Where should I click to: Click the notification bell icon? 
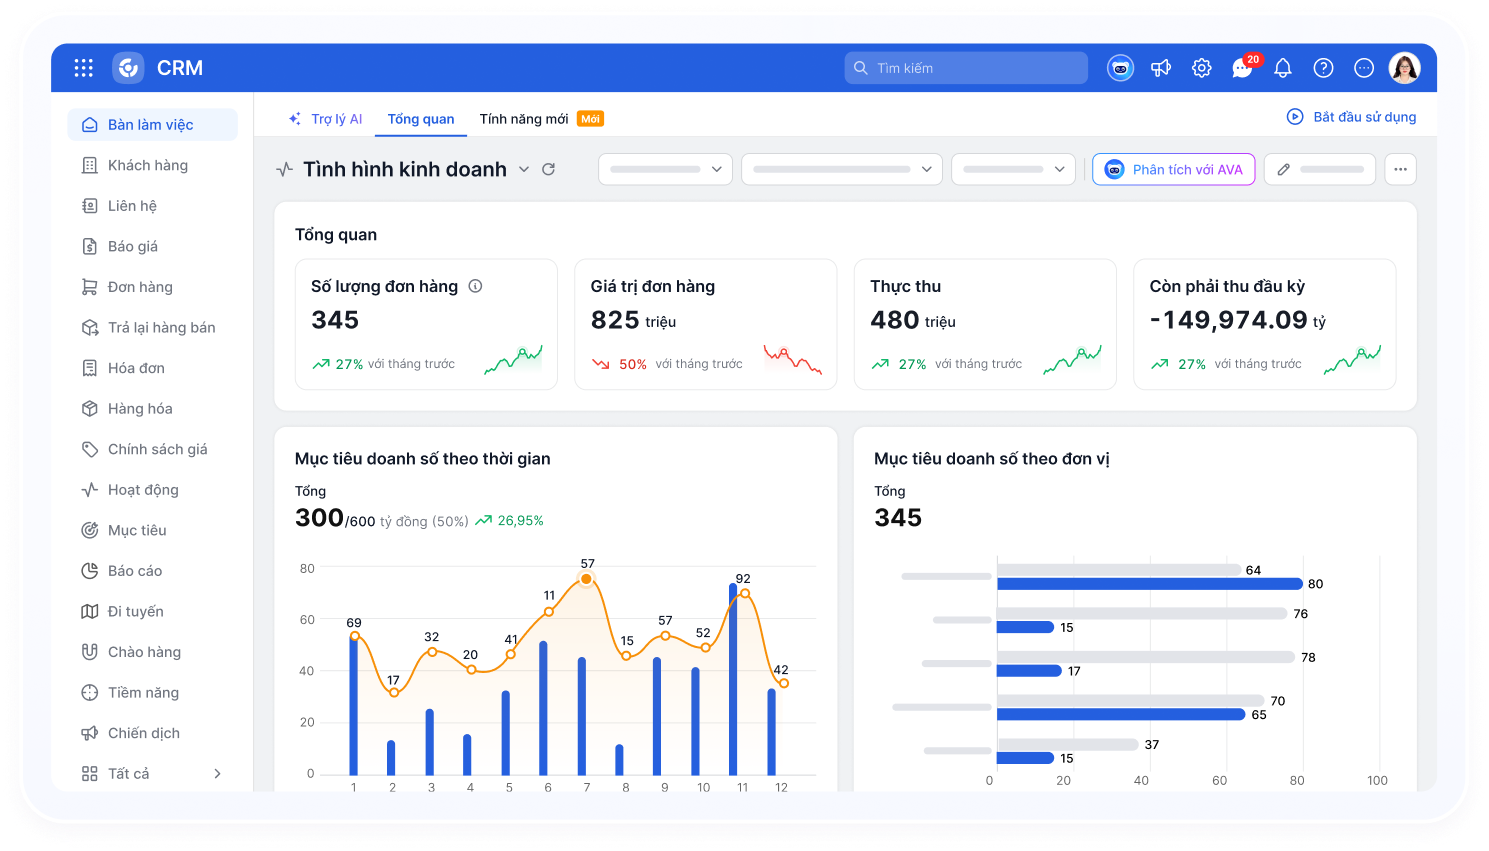point(1283,68)
